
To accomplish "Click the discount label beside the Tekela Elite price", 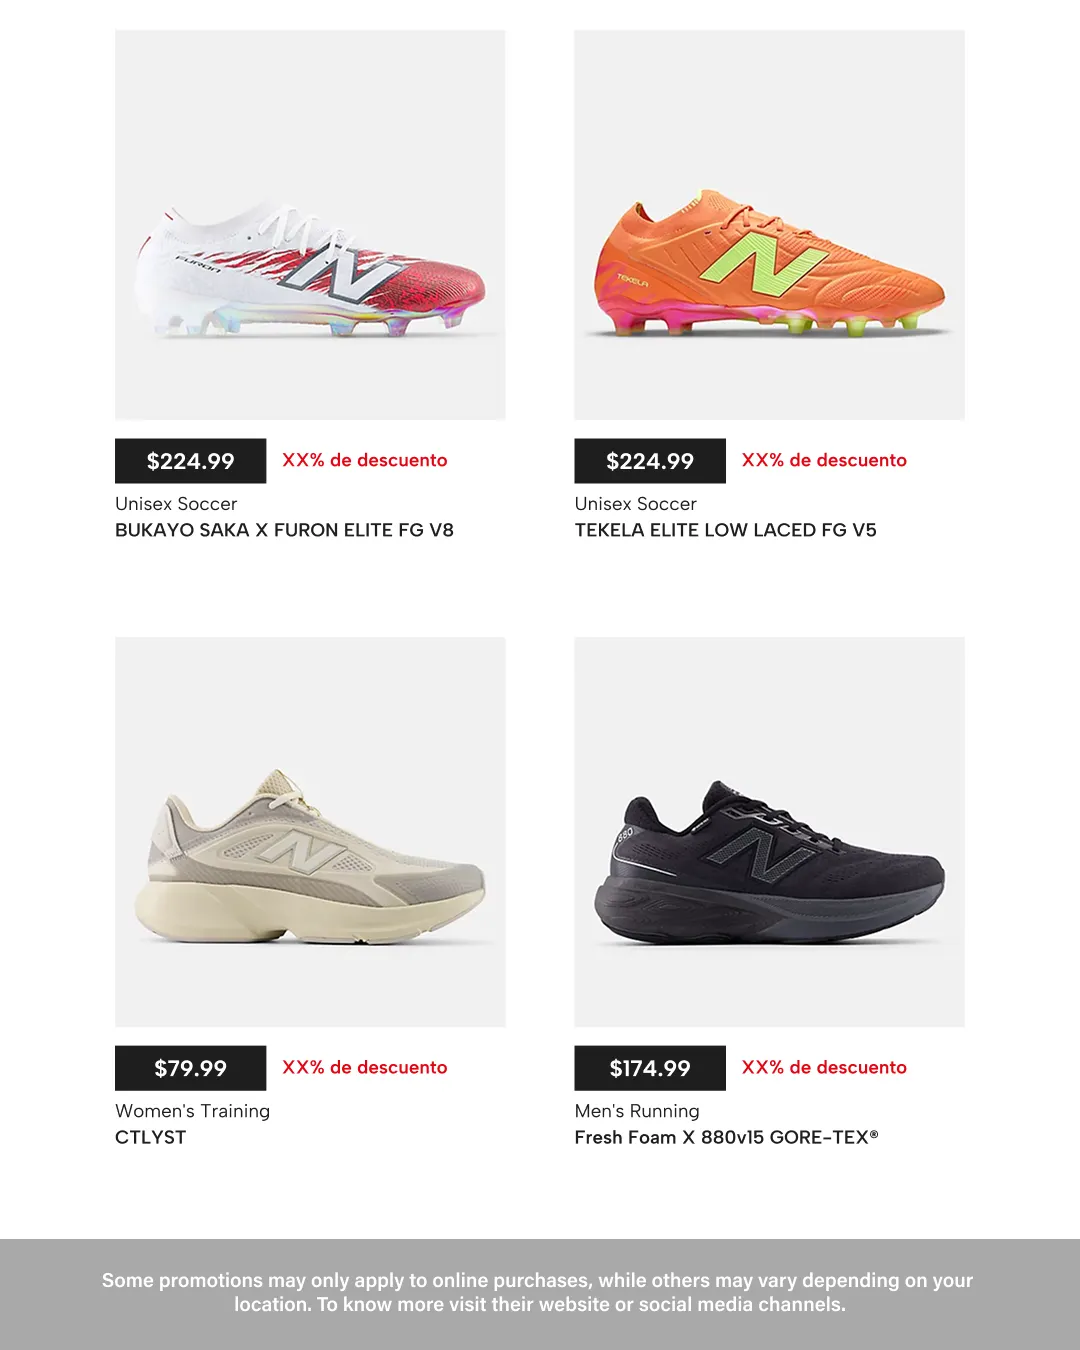I will [824, 460].
